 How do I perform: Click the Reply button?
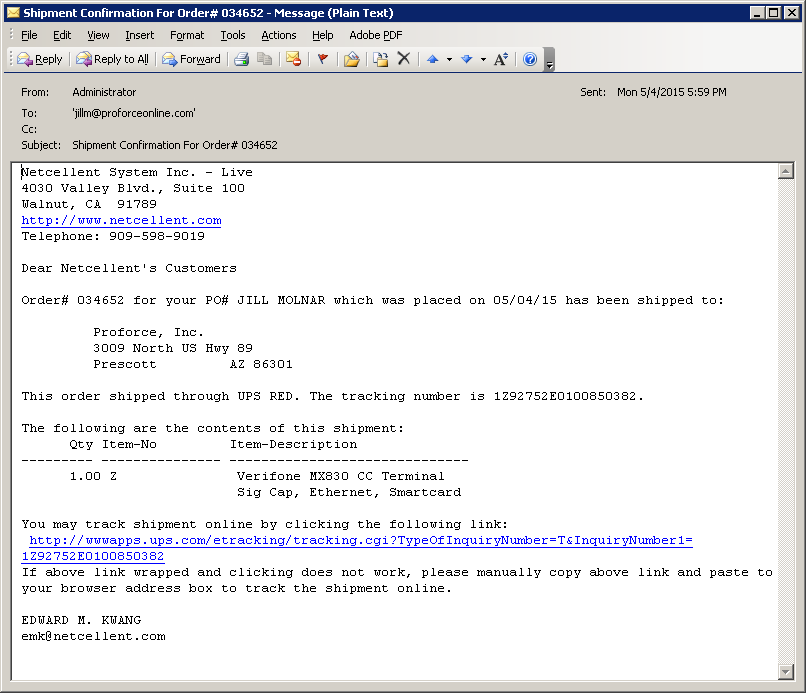point(40,59)
